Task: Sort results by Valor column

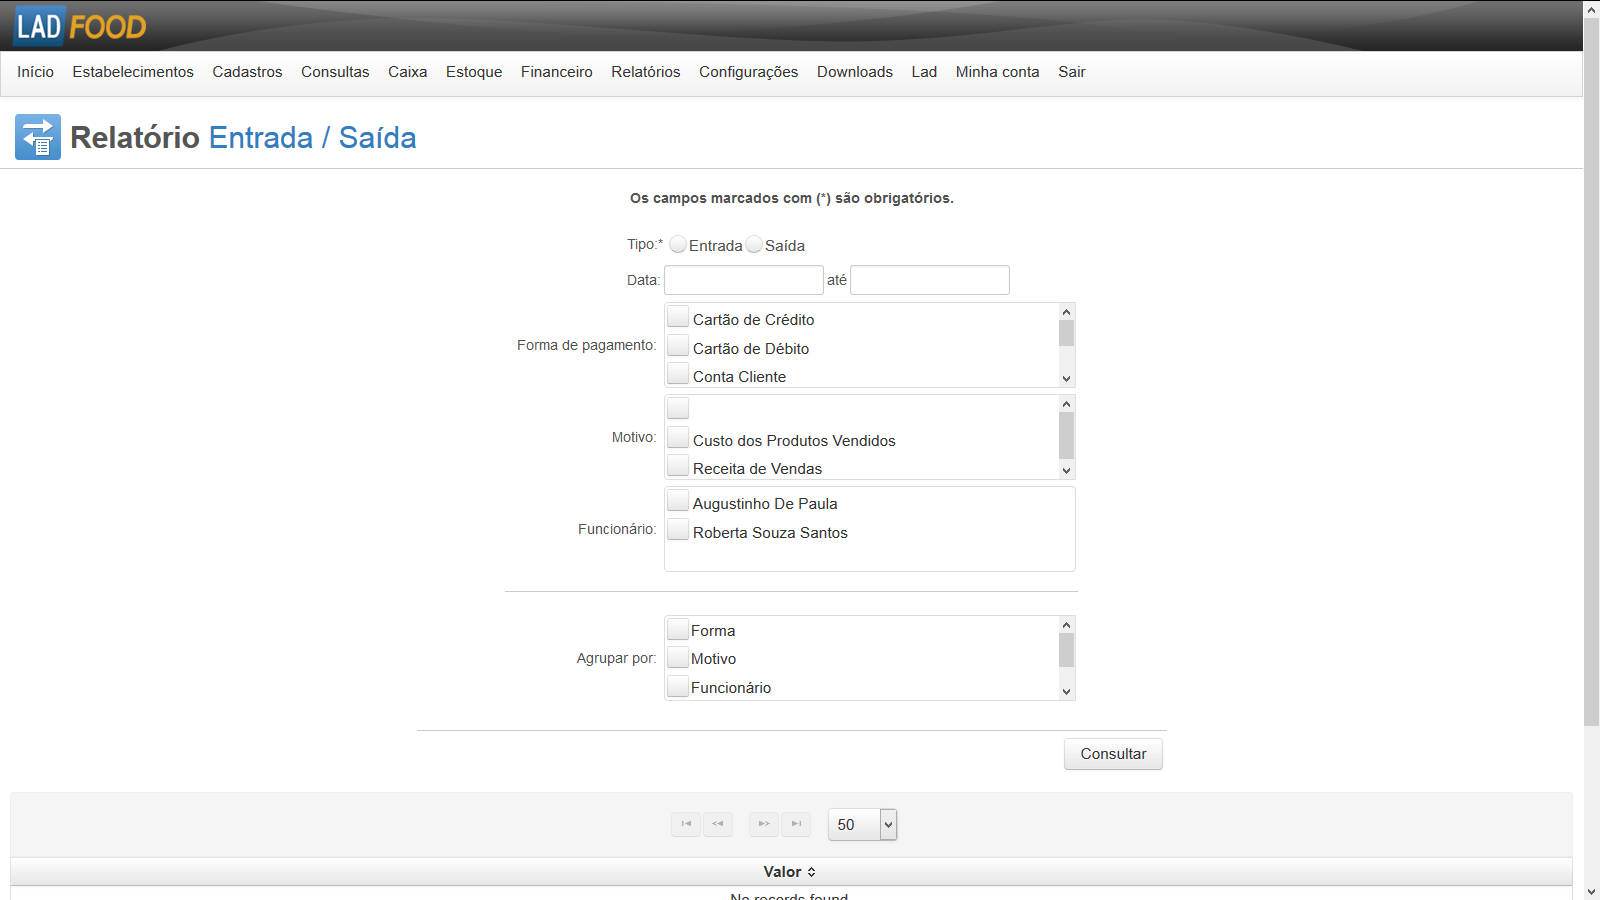Action: pyautogui.click(x=790, y=872)
